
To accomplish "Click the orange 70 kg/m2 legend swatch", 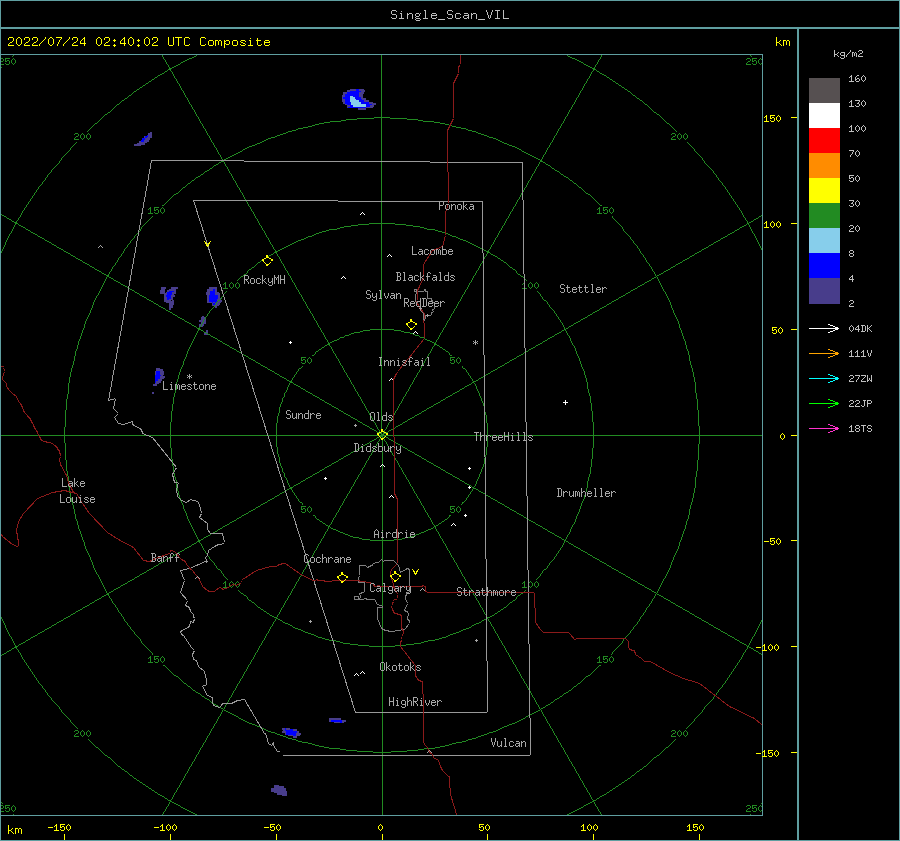I will (824, 166).
